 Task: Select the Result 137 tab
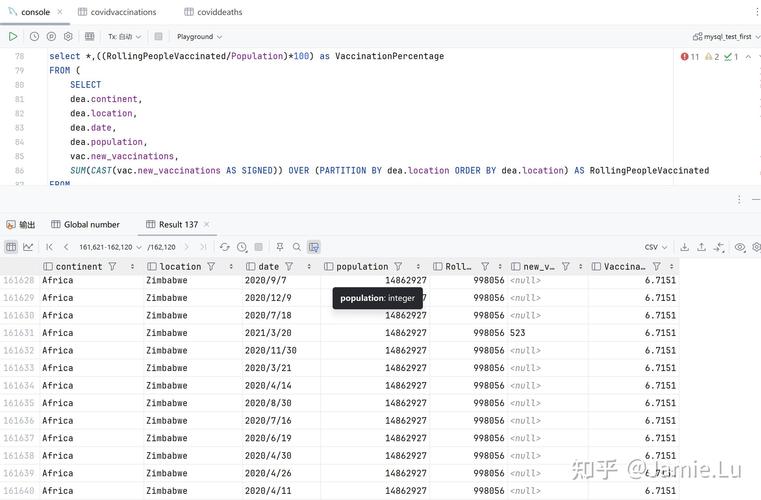pos(172,225)
